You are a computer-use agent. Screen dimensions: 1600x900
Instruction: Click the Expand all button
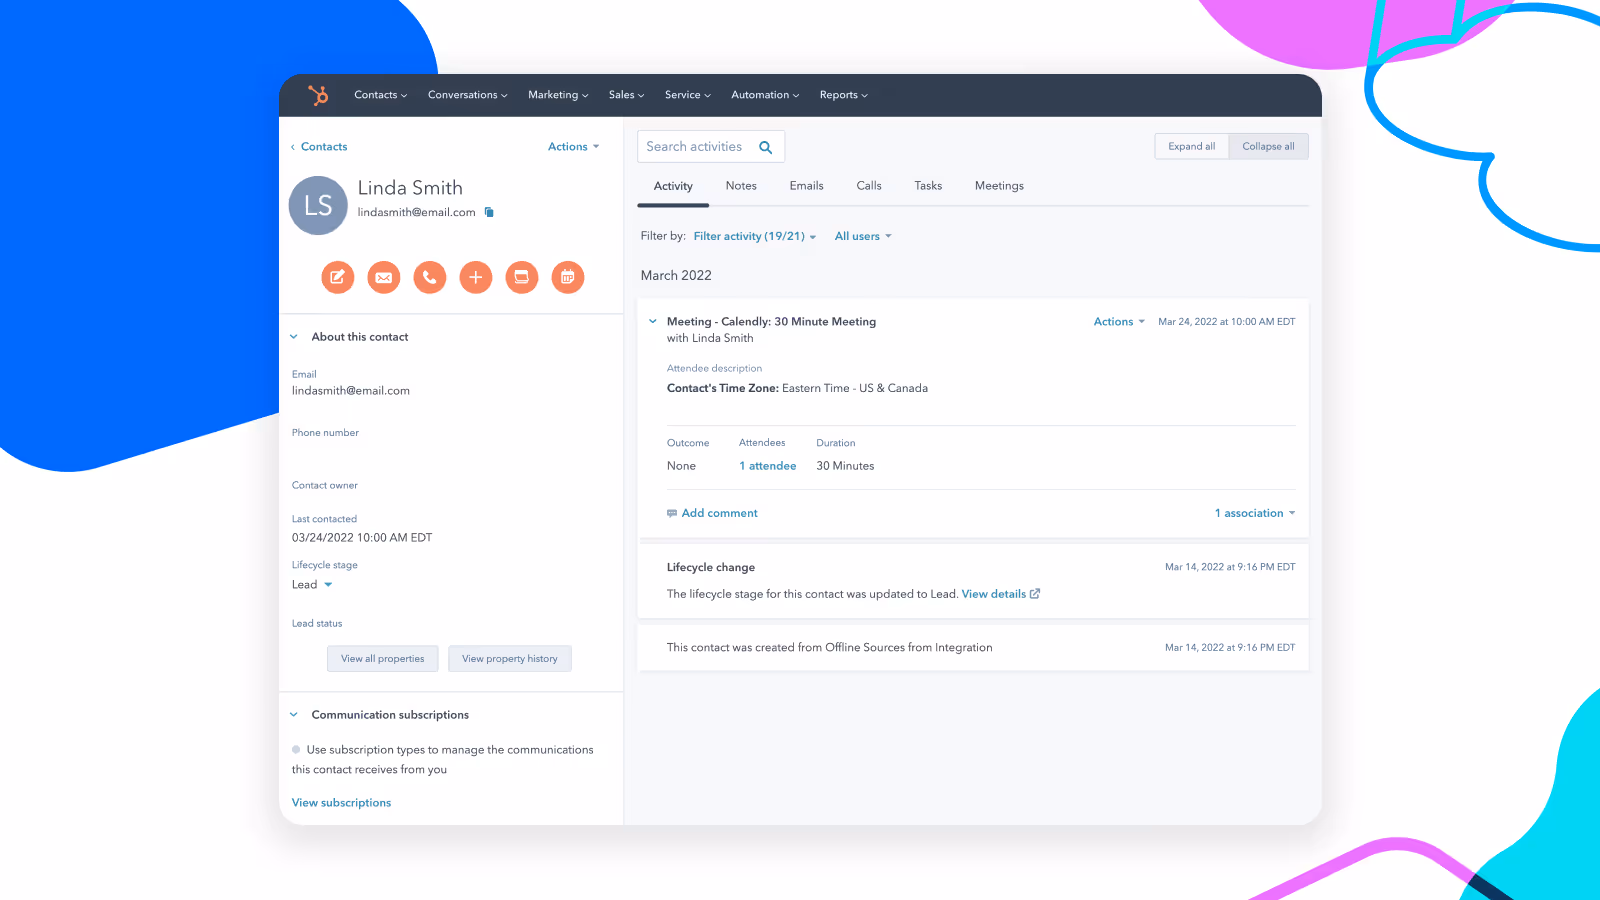pyautogui.click(x=1192, y=146)
